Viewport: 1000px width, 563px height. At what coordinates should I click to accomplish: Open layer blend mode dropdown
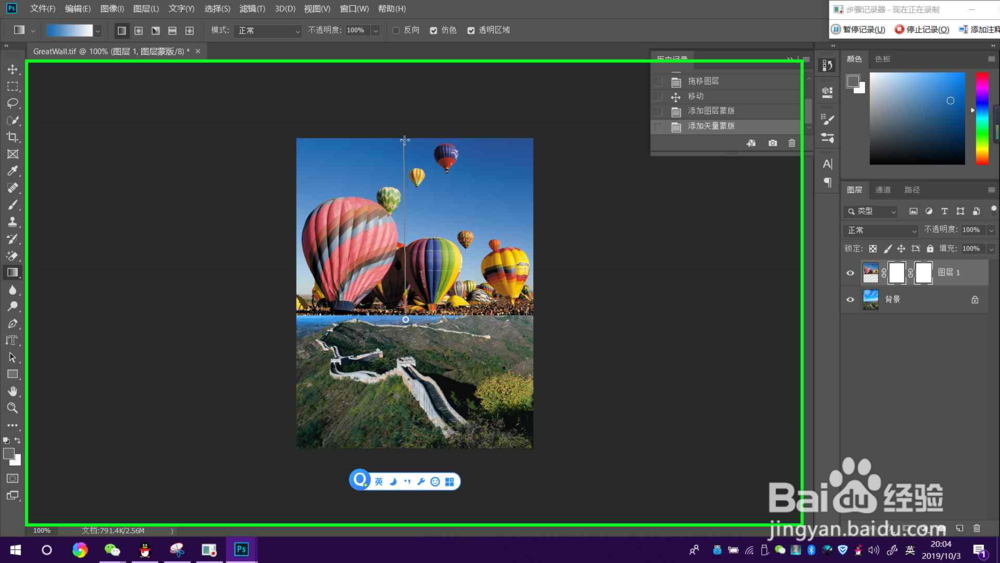pos(880,230)
